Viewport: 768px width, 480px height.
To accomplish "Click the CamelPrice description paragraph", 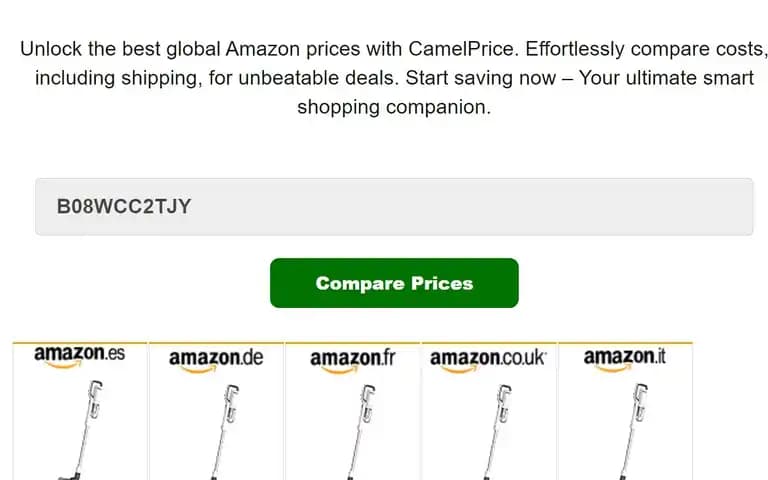I will 394,78.
